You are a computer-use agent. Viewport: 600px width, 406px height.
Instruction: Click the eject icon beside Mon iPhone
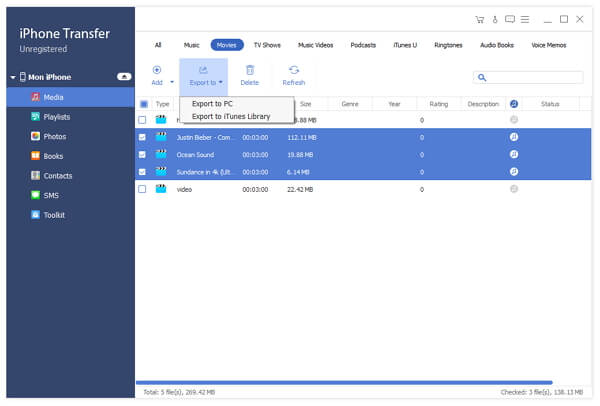tap(124, 77)
